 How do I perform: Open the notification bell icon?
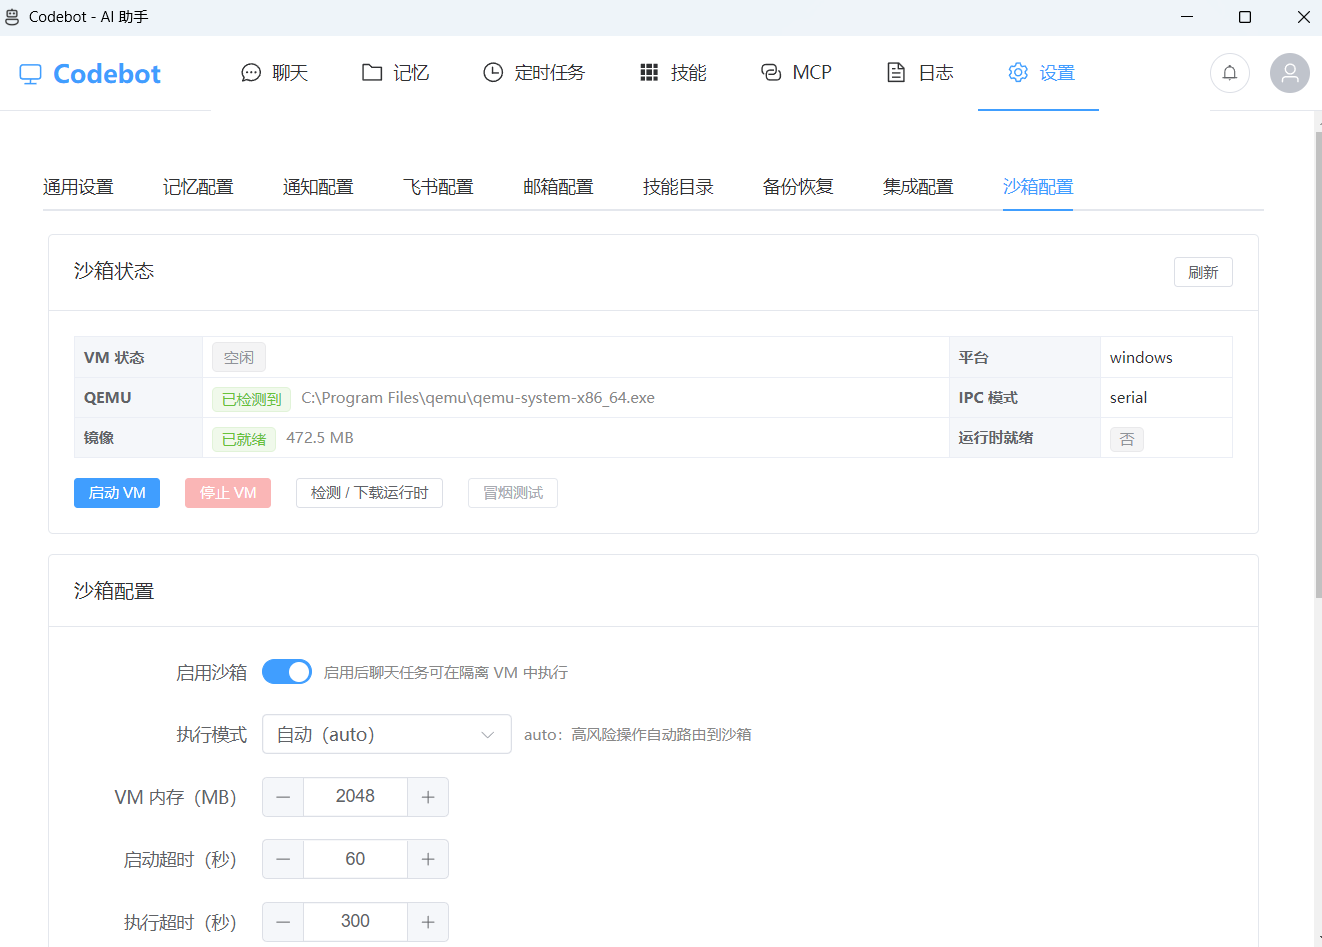(x=1229, y=72)
